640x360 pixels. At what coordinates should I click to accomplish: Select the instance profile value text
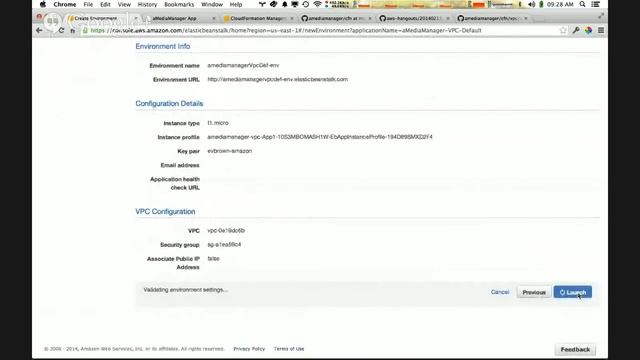(x=320, y=137)
